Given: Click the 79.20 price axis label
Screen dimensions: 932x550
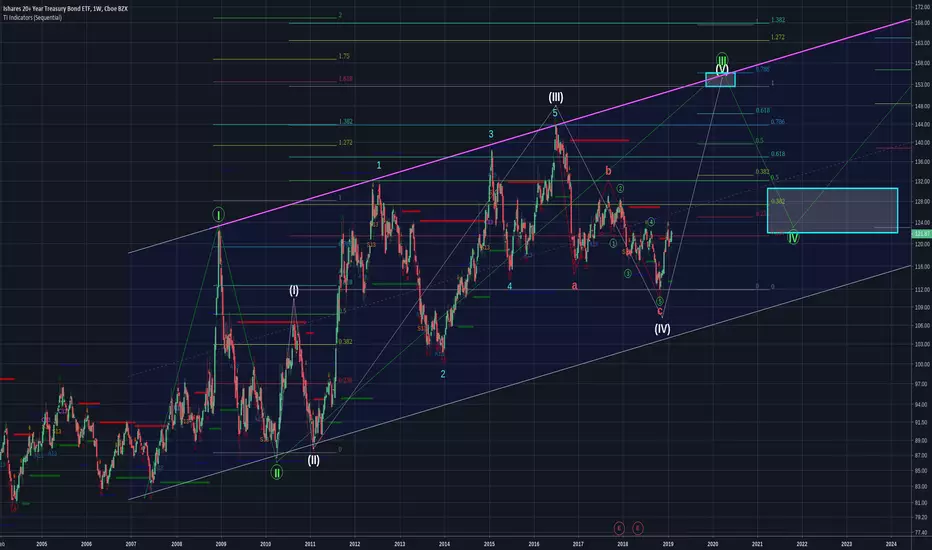Looking at the screenshot, I should click(x=922, y=517).
